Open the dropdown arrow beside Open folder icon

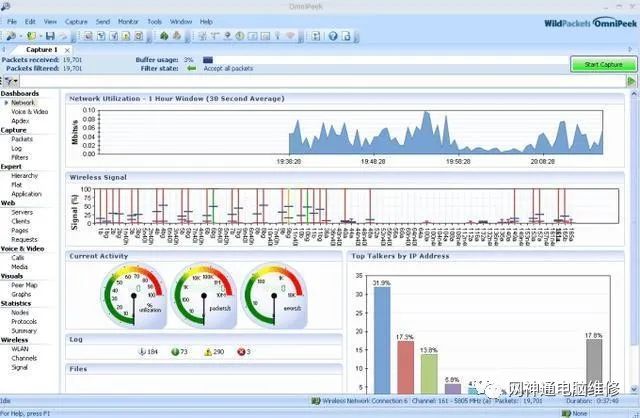[41, 36]
